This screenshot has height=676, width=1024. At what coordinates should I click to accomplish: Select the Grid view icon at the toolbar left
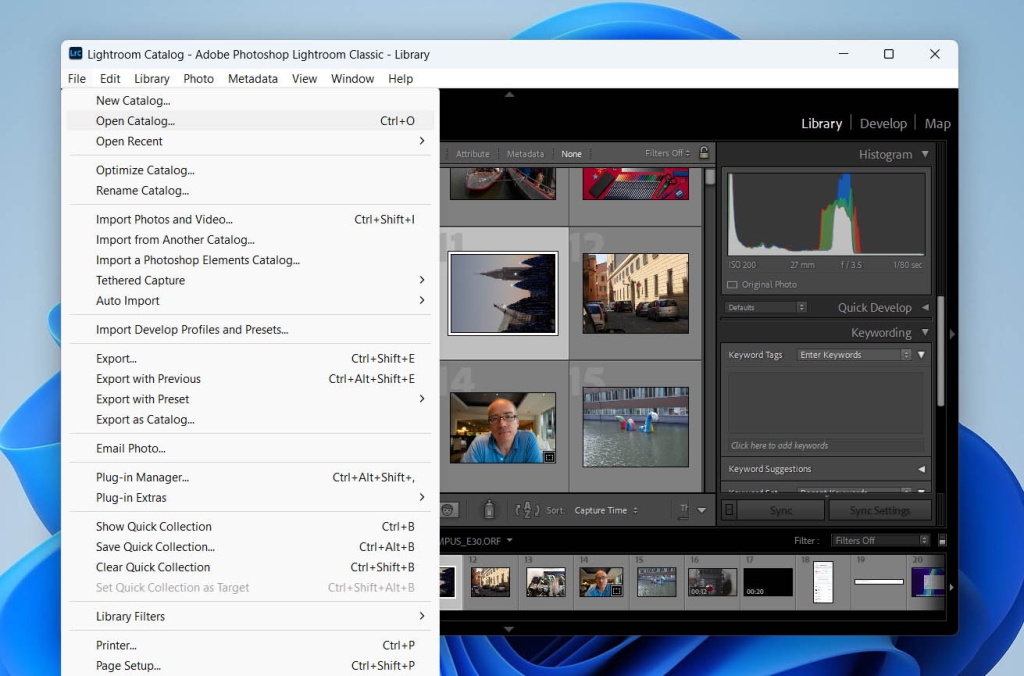coord(448,509)
